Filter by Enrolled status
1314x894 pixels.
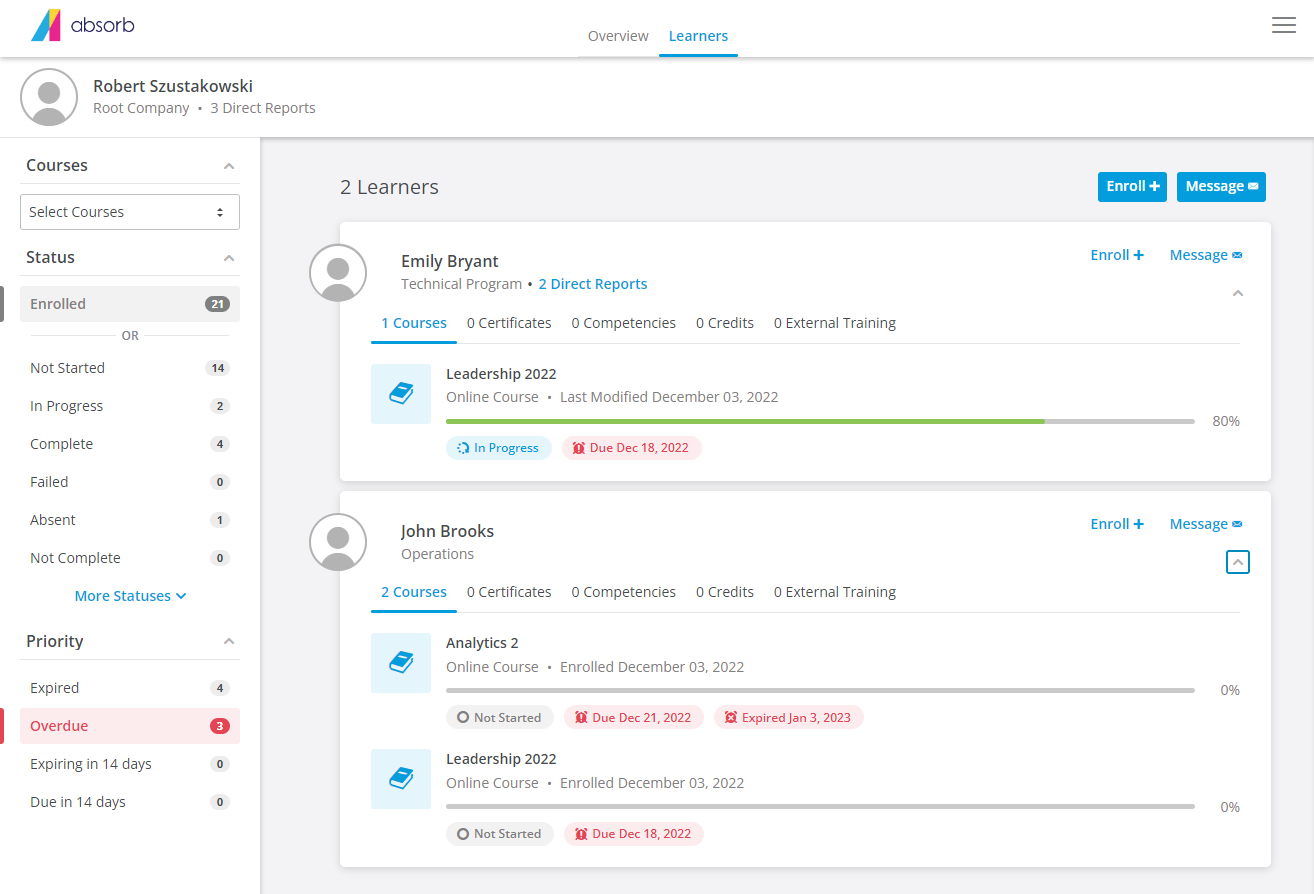coord(130,304)
